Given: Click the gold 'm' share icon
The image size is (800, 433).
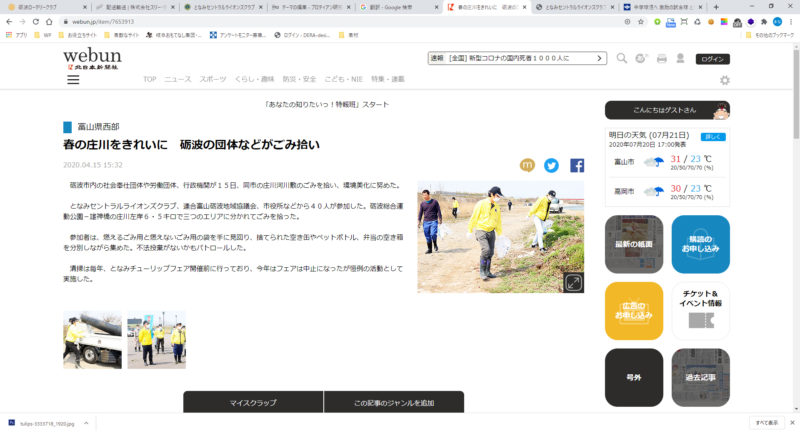Looking at the screenshot, I should (x=527, y=165).
